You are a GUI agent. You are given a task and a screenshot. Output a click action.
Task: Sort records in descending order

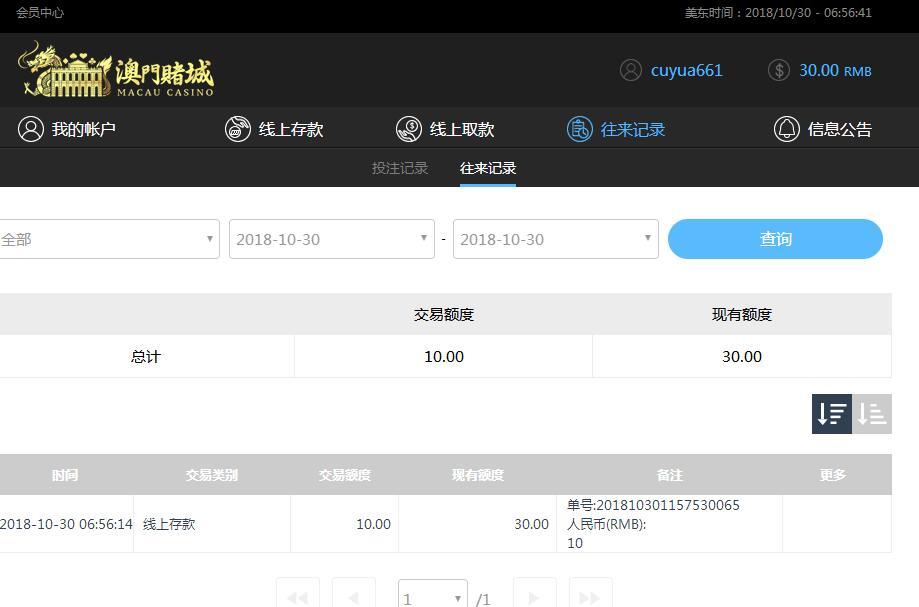832,414
